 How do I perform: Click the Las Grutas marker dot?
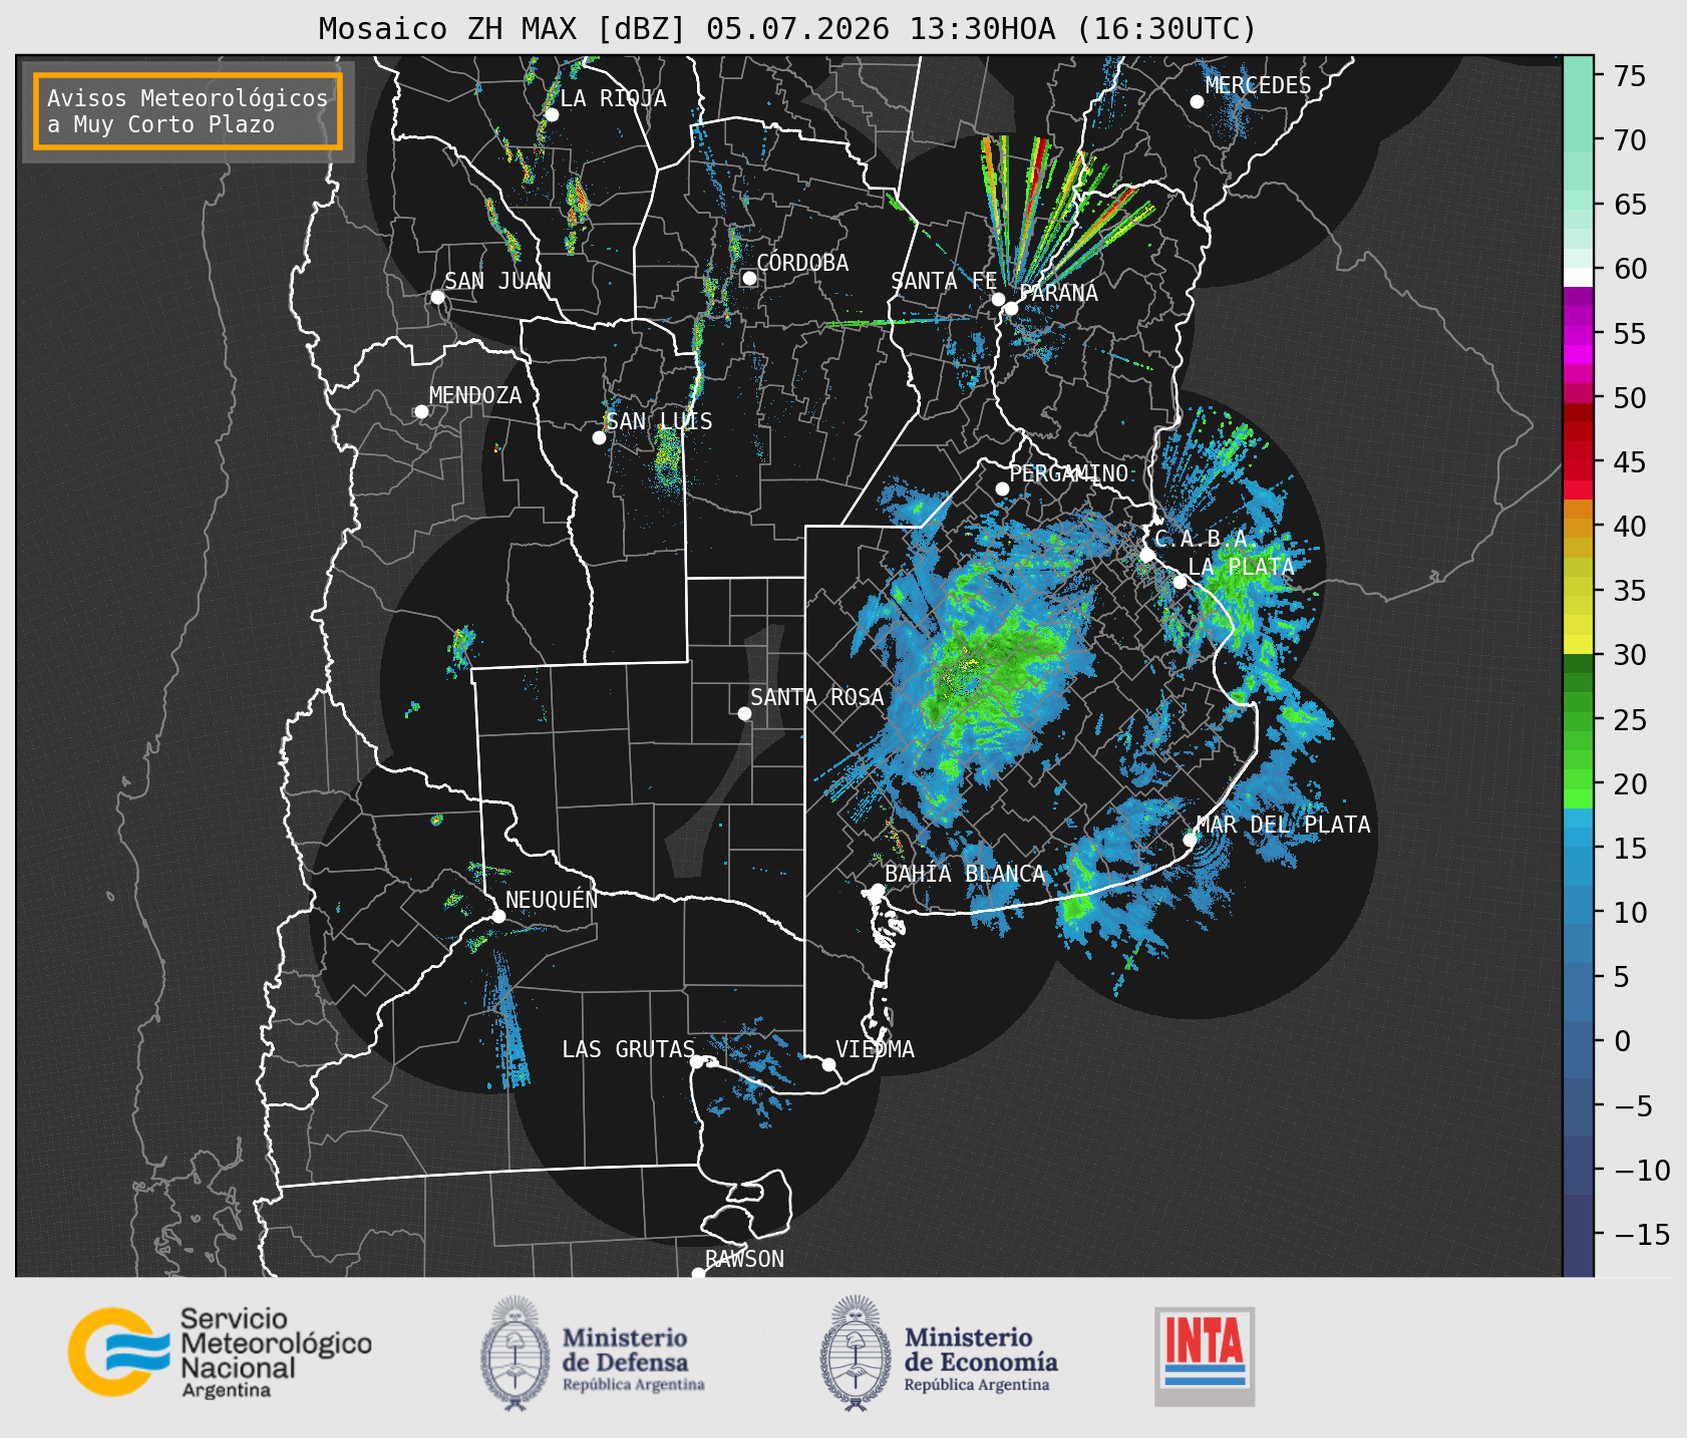697,1061
